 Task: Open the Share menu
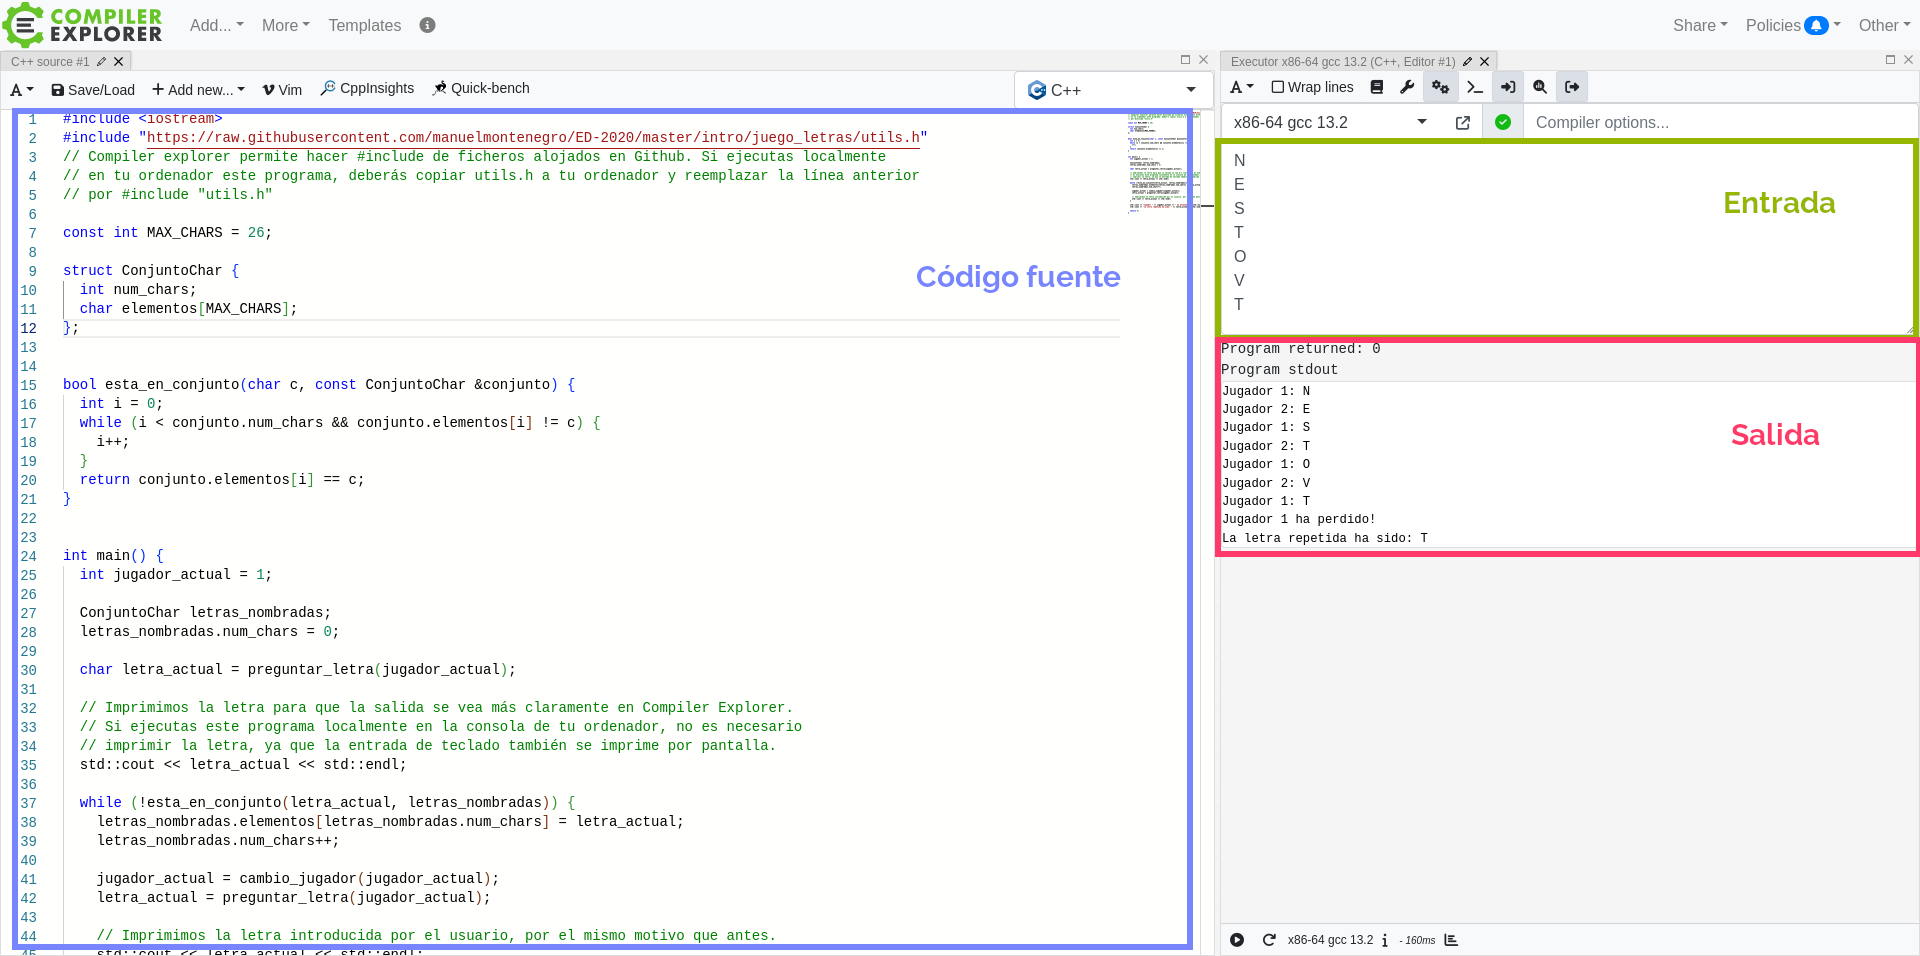pos(1700,25)
